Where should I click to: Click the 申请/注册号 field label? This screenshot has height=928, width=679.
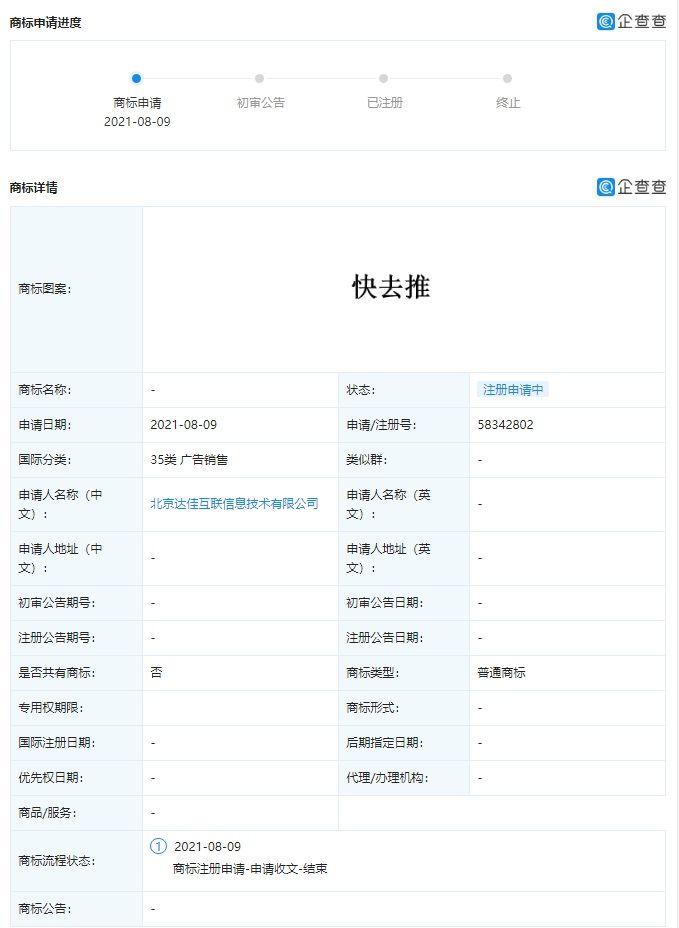coord(381,424)
